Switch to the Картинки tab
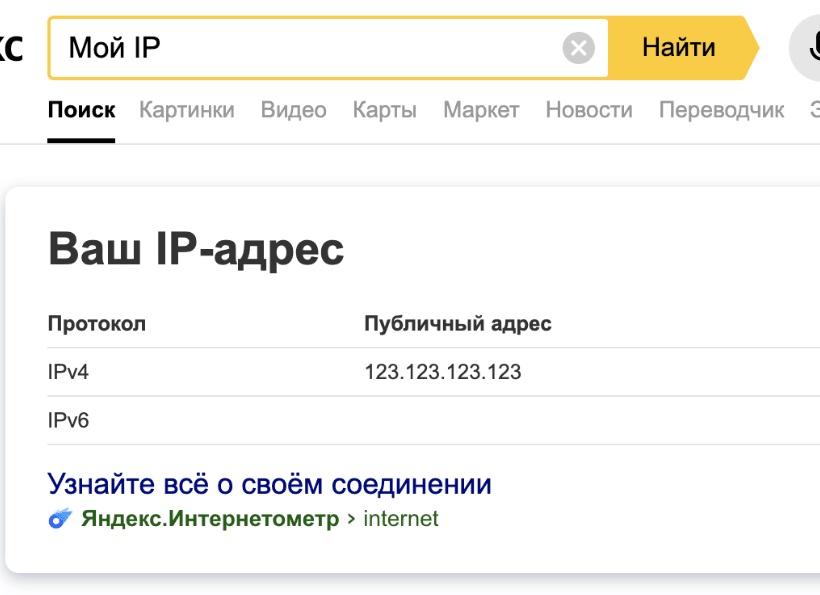Image resolution: width=820 pixels, height=595 pixels. click(x=187, y=110)
